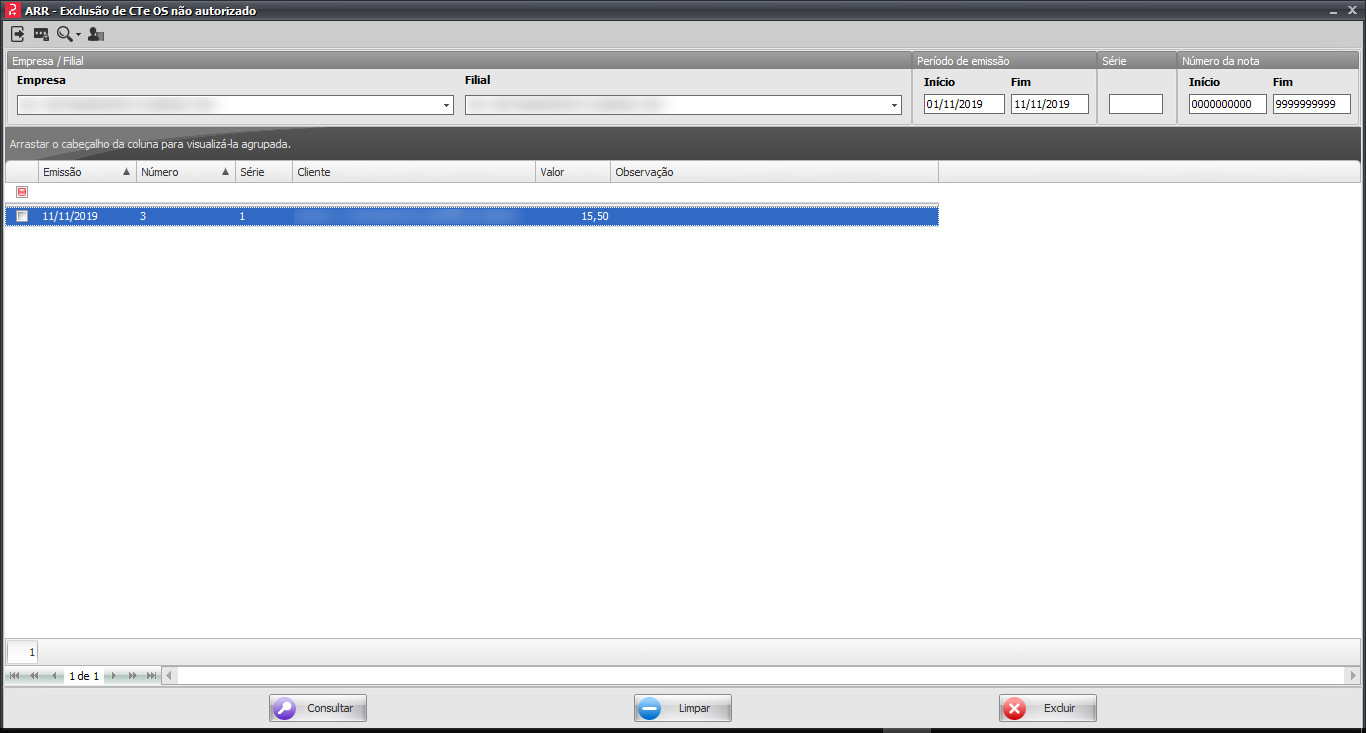Sort by the Emissão column header
The height and width of the screenshot is (733, 1366).
pos(87,172)
